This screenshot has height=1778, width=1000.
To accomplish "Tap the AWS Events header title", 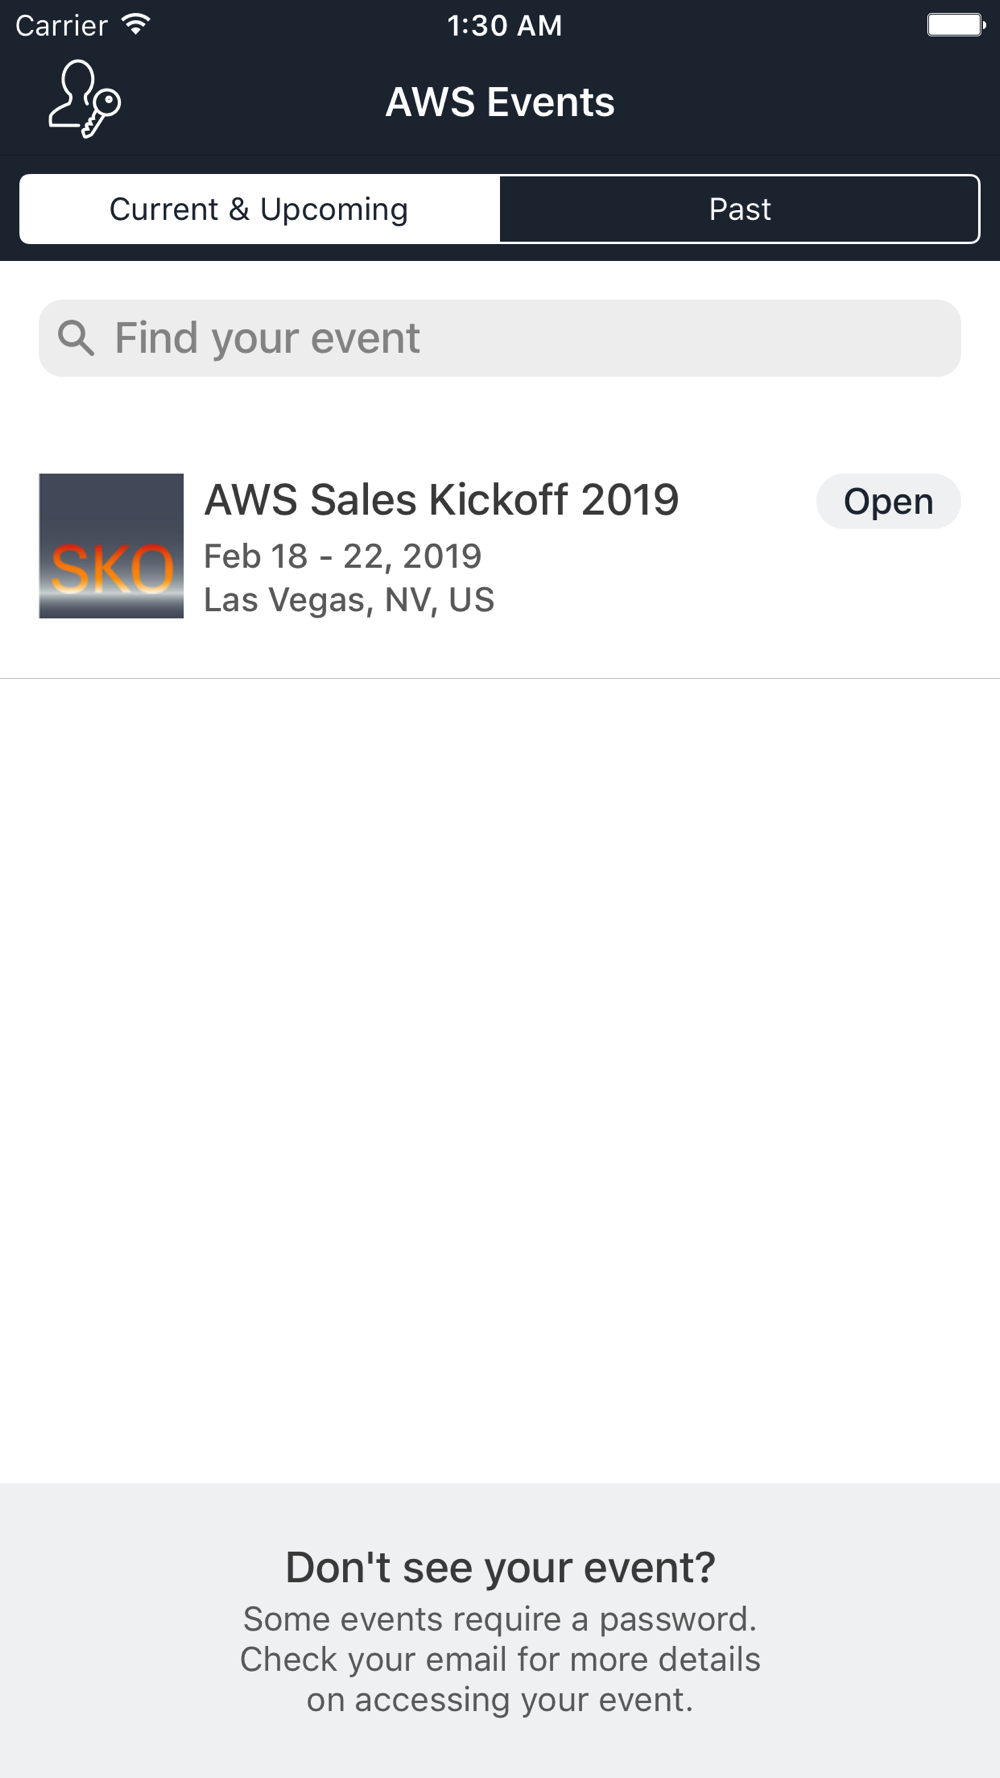I will [x=500, y=102].
